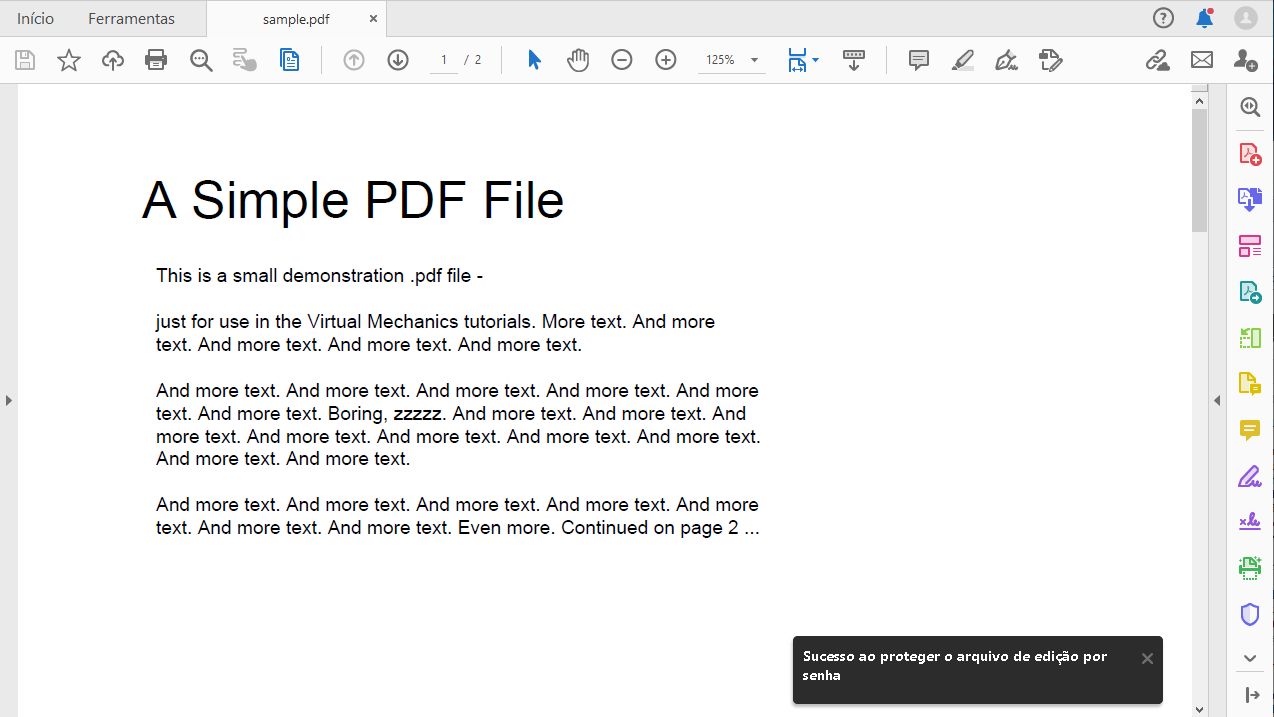The width and height of the screenshot is (1274, 717).
Task: Go to next page arrow
Action: point(398,60)
